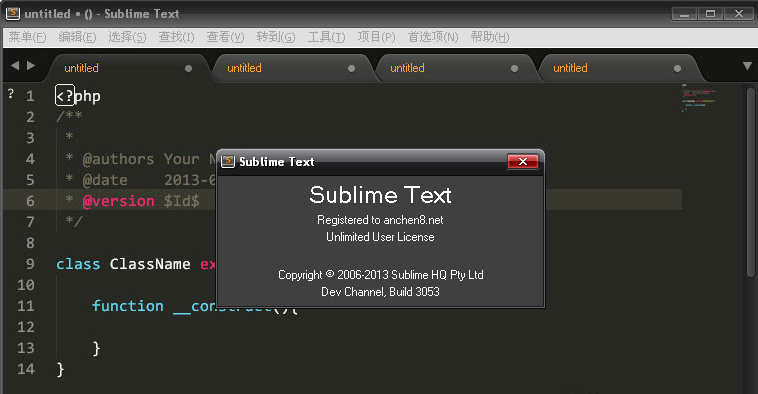Open the tab list dropdown arrow
The height and width of the screenshot is (394, 758).
click(x=747, y=66)
